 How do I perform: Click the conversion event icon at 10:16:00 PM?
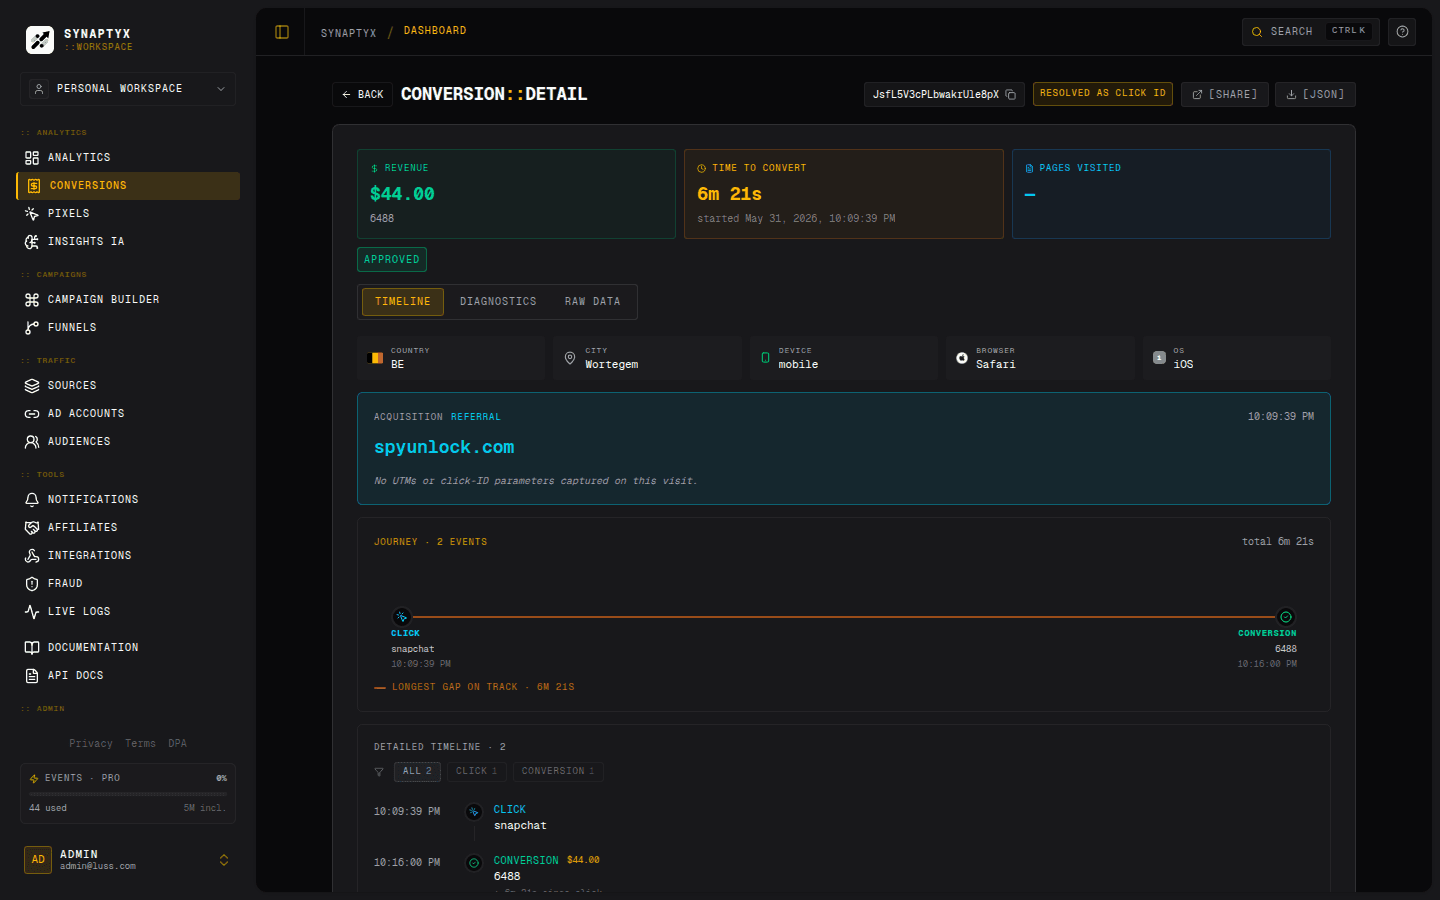click(x=474, y=863)
